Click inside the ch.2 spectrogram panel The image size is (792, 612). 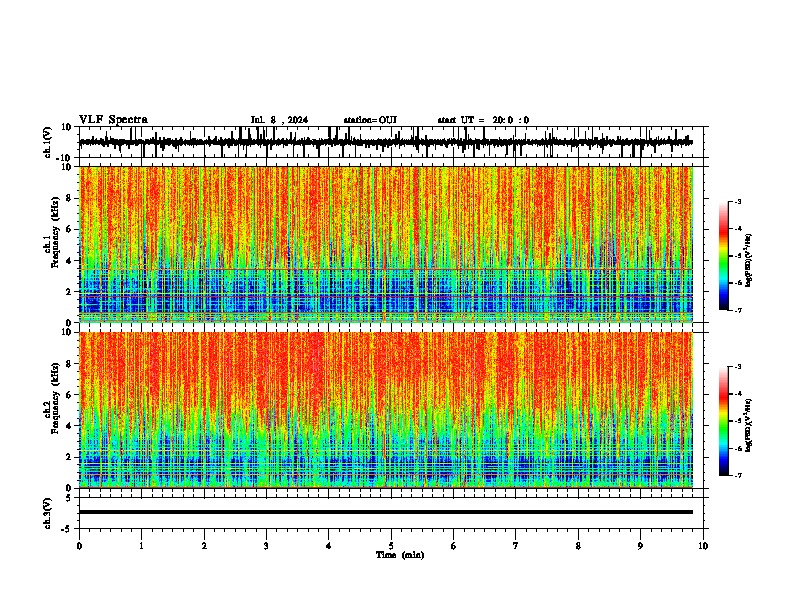click(x=386, y=410)
